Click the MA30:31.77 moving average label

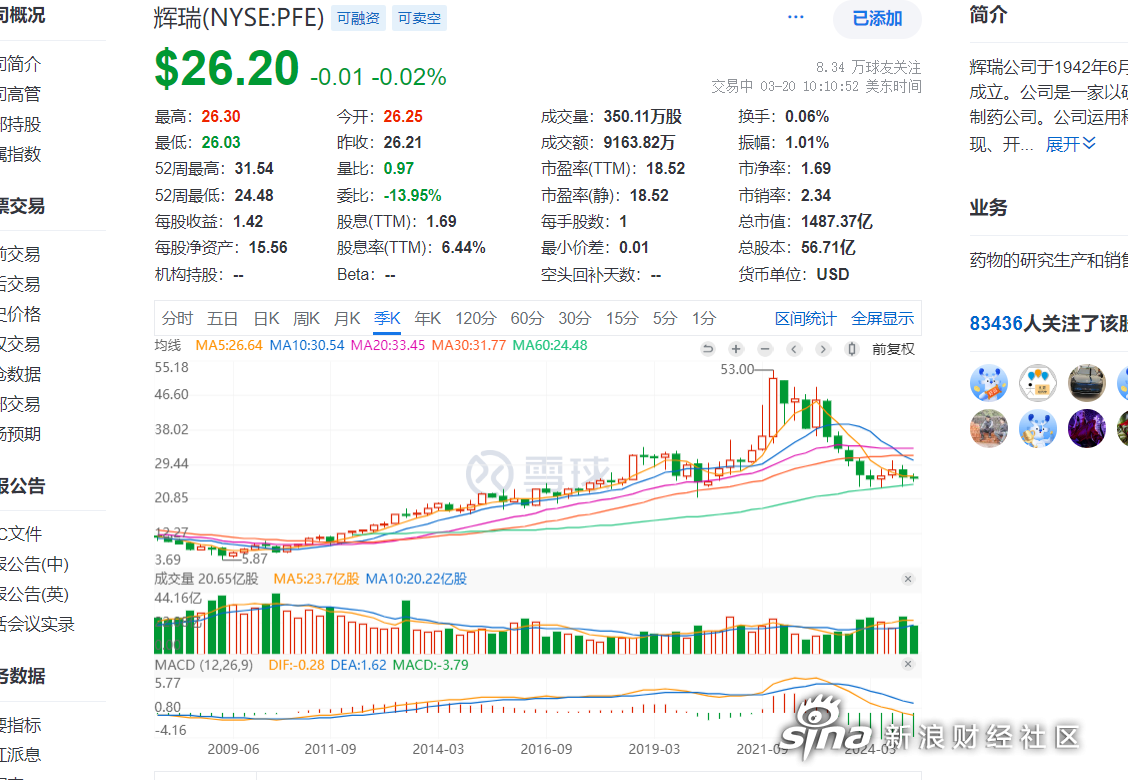point(469,345)
